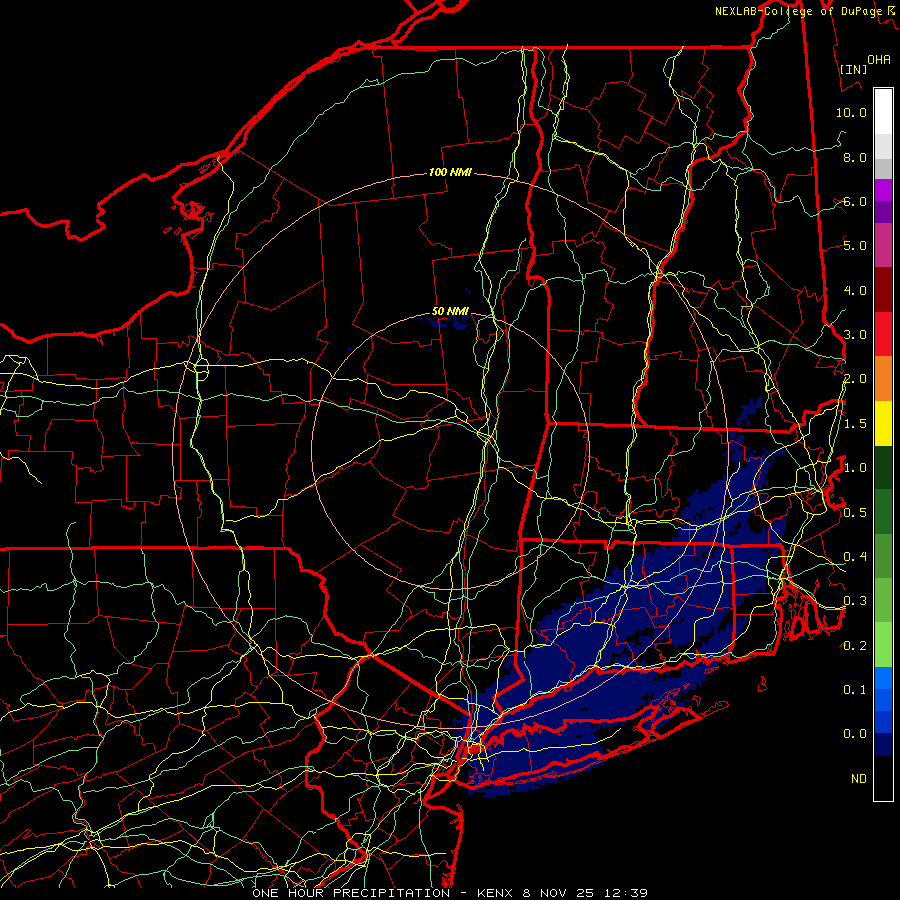Click the 8.0 legend value
The image size is (900, 900).
(855, 157)
